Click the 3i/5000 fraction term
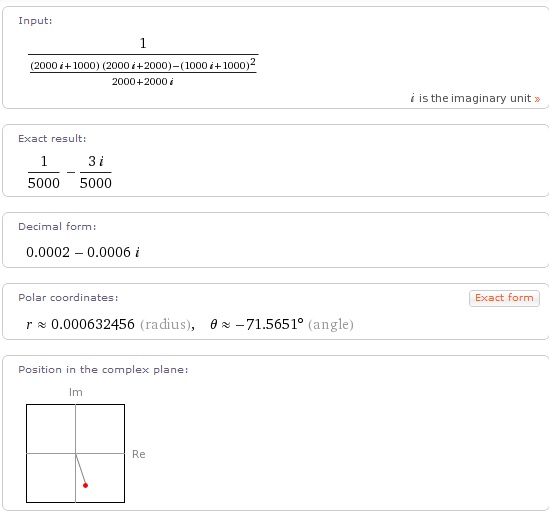The height and width of the screenshot is (519, 549). pos(96,172)
